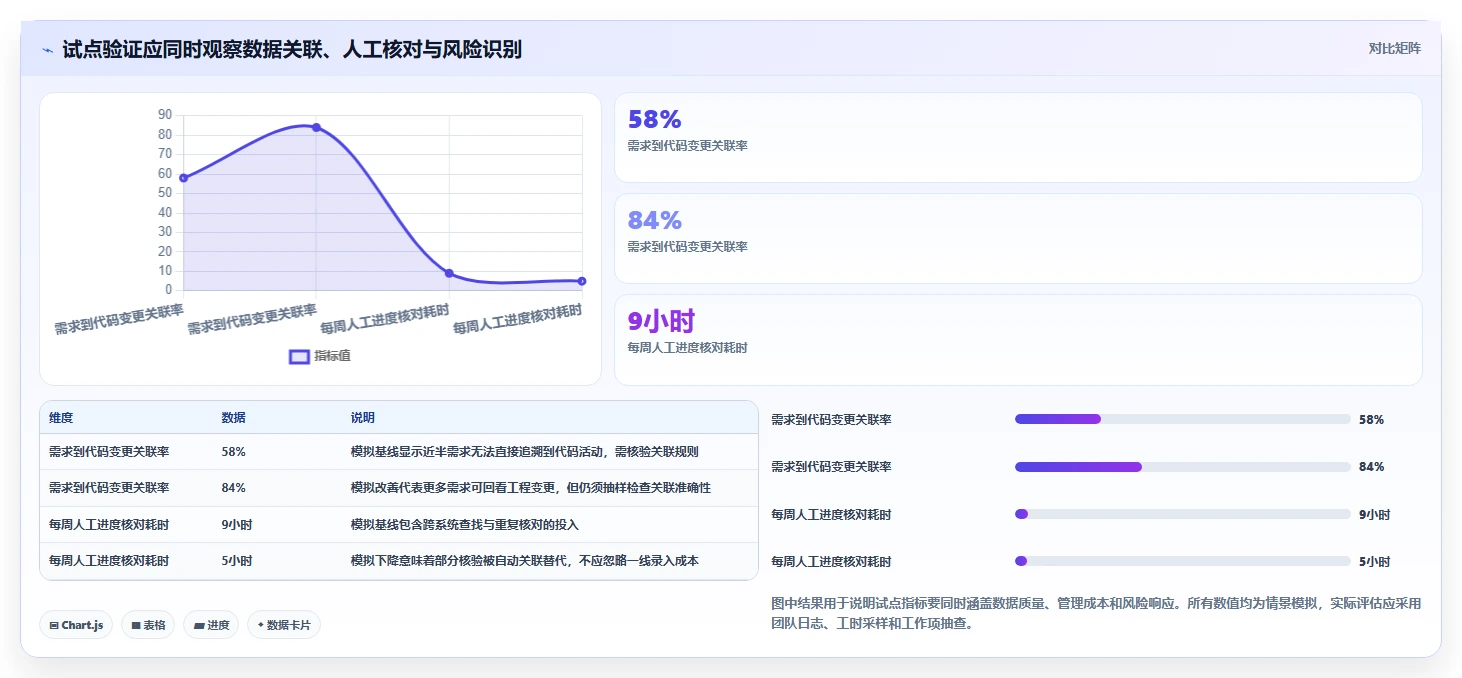
Task: Select the 84% KPI card value
Action: pos(654,220)
